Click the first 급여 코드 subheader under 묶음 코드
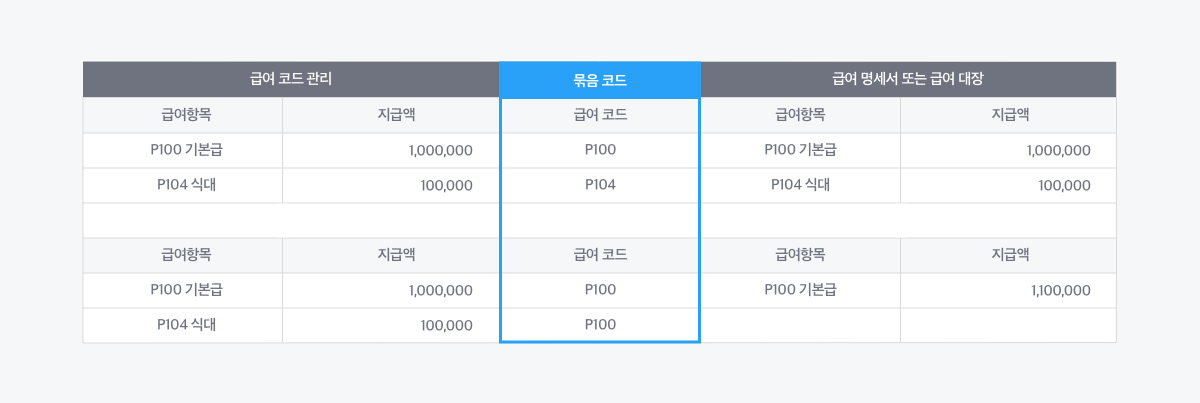Viewport: 1200px width, 403px height. 600,115
